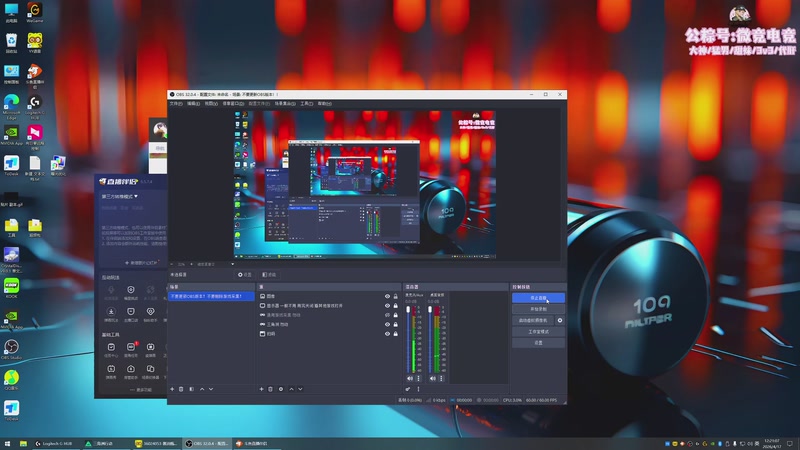Toggle lock on the 三角洲 source
Screen dimensions: 800x450
pyautogui.click(x=395, y=324)
